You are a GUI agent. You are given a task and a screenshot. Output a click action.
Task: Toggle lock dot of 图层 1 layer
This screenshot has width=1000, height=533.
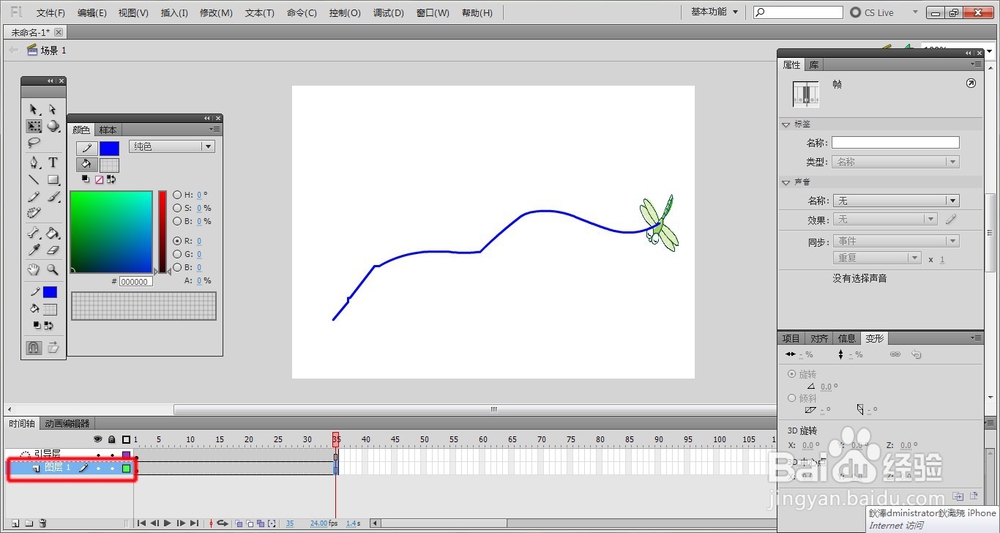(112, 469)
